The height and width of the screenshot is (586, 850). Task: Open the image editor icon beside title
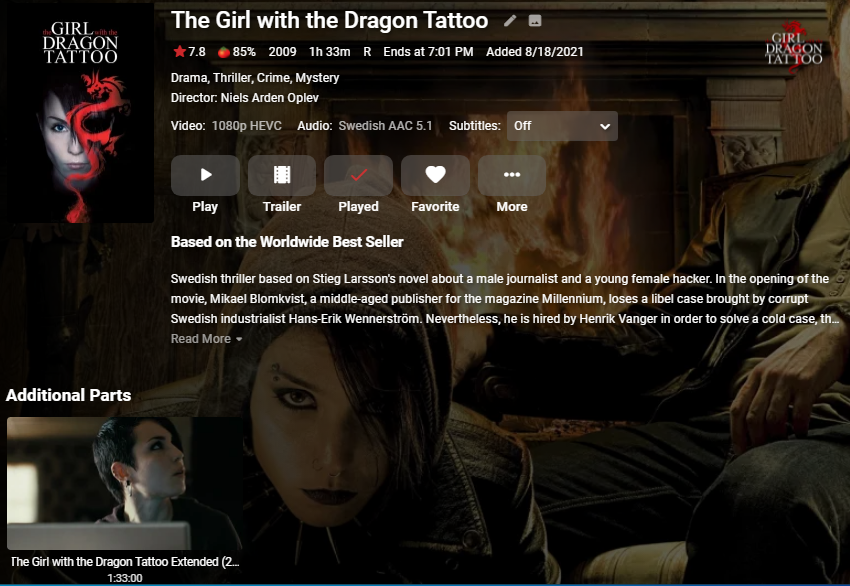click(535, 21)
